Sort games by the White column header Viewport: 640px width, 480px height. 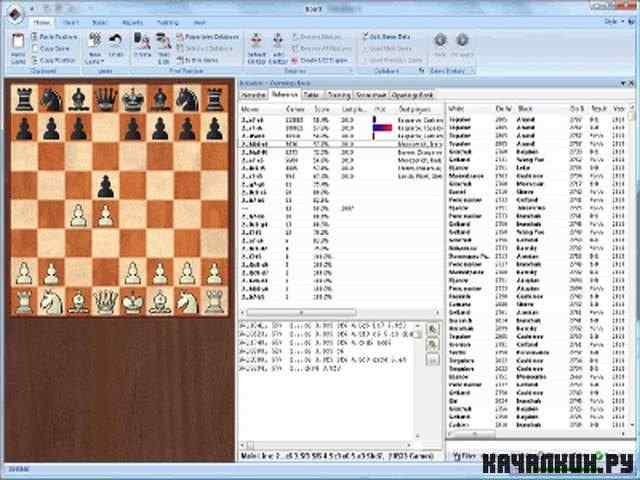(x=455, y=109)
